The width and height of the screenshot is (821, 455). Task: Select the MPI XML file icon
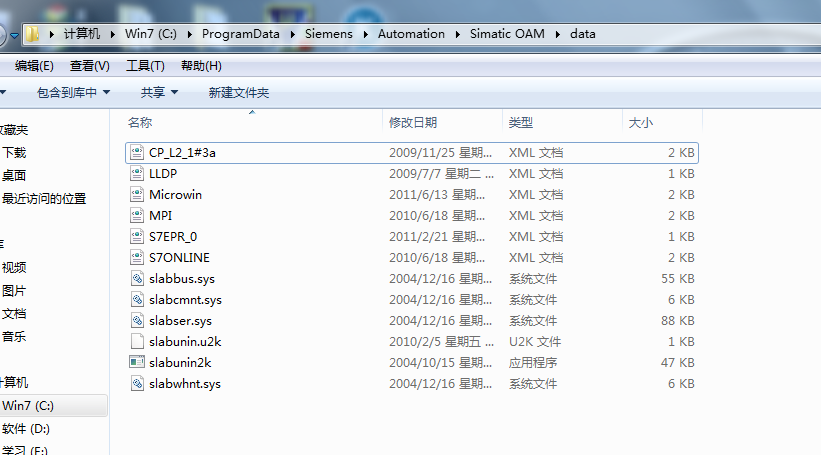point(137,215)
